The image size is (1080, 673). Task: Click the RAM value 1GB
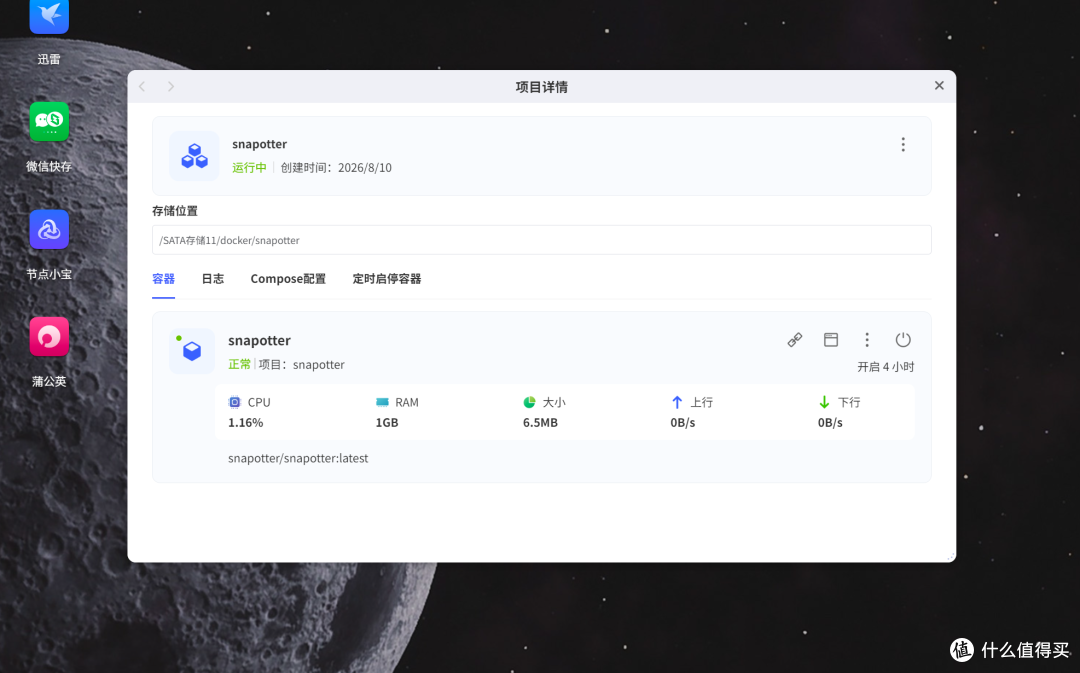pos(386,422)
